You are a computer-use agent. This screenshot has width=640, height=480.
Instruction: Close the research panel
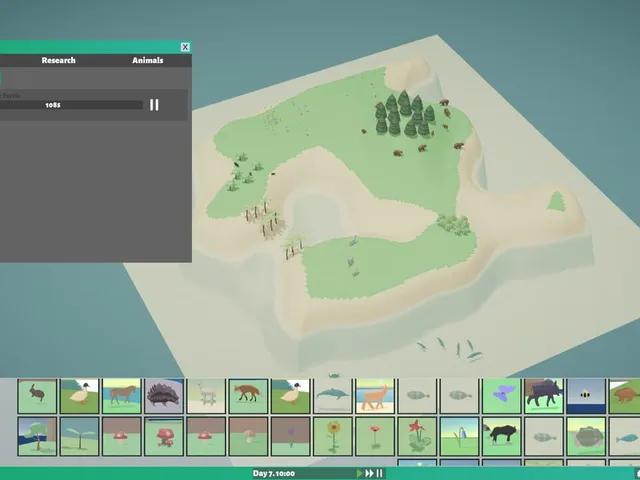pyautogui.click(x=185, y=47)
